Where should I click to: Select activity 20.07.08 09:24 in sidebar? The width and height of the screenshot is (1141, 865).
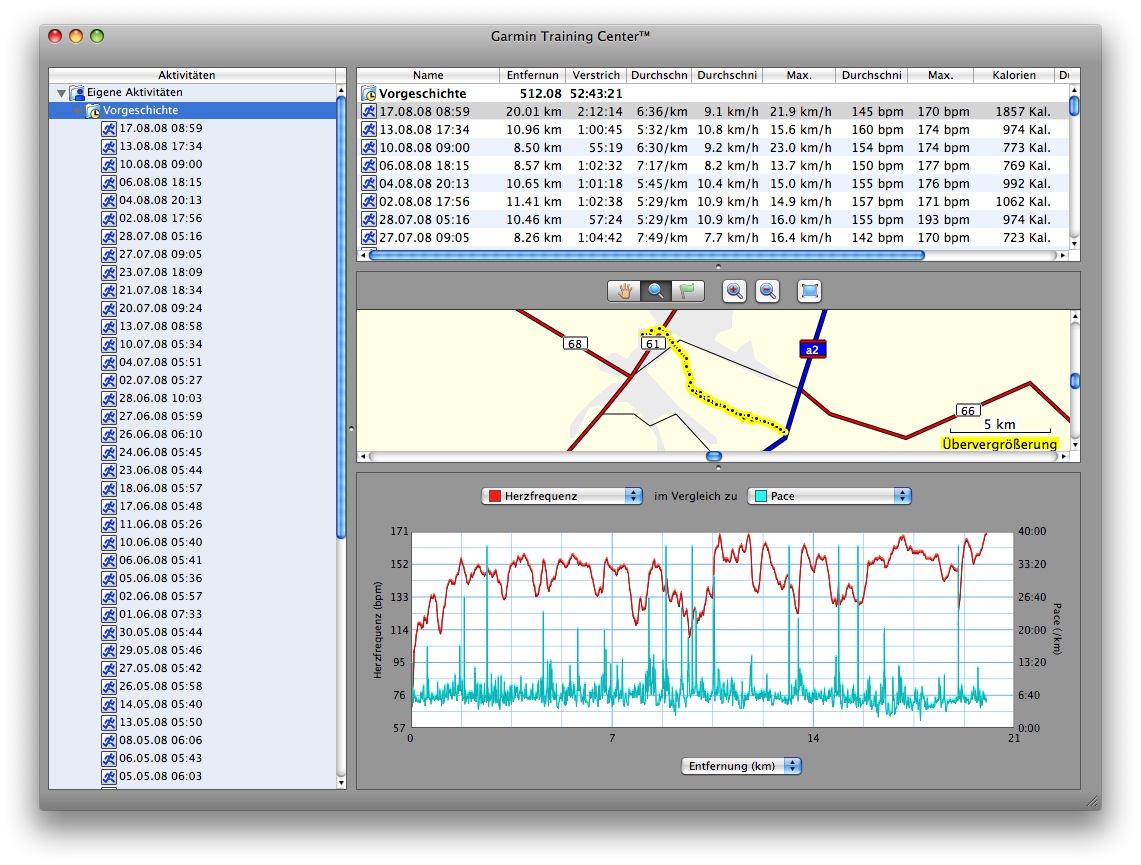pos(161,308)
